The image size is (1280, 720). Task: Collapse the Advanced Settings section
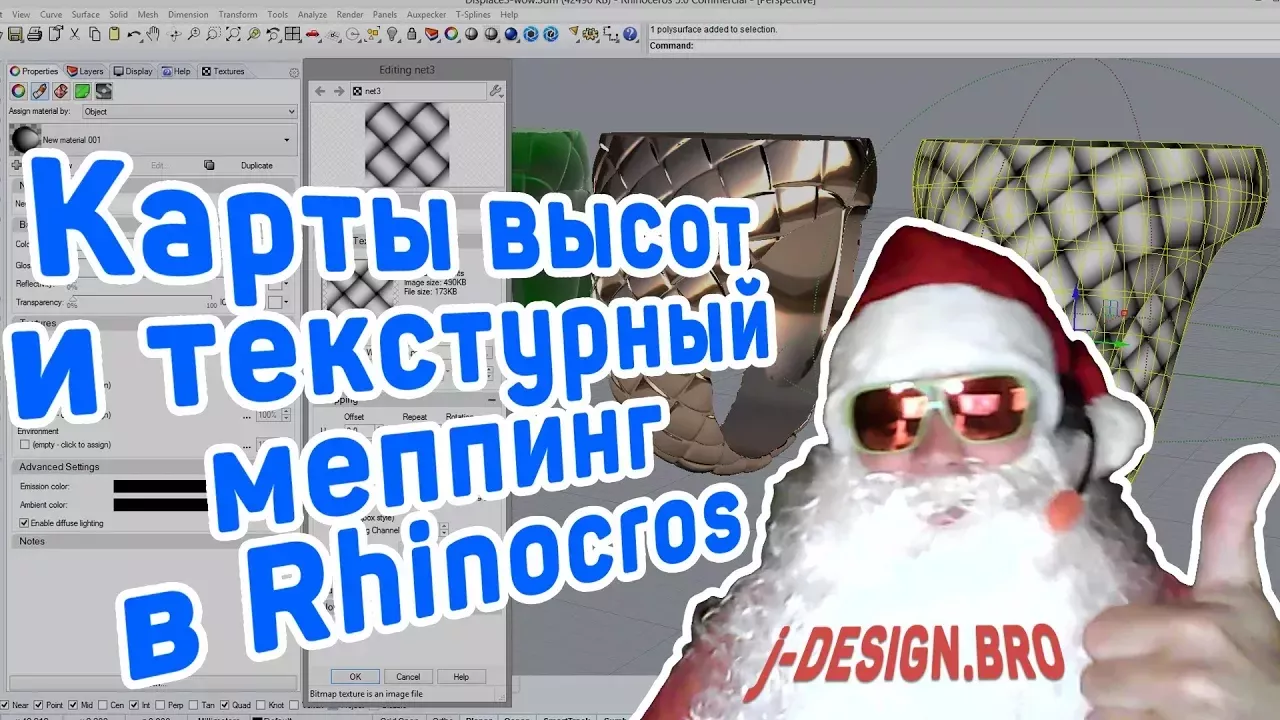tap(60, 467)
